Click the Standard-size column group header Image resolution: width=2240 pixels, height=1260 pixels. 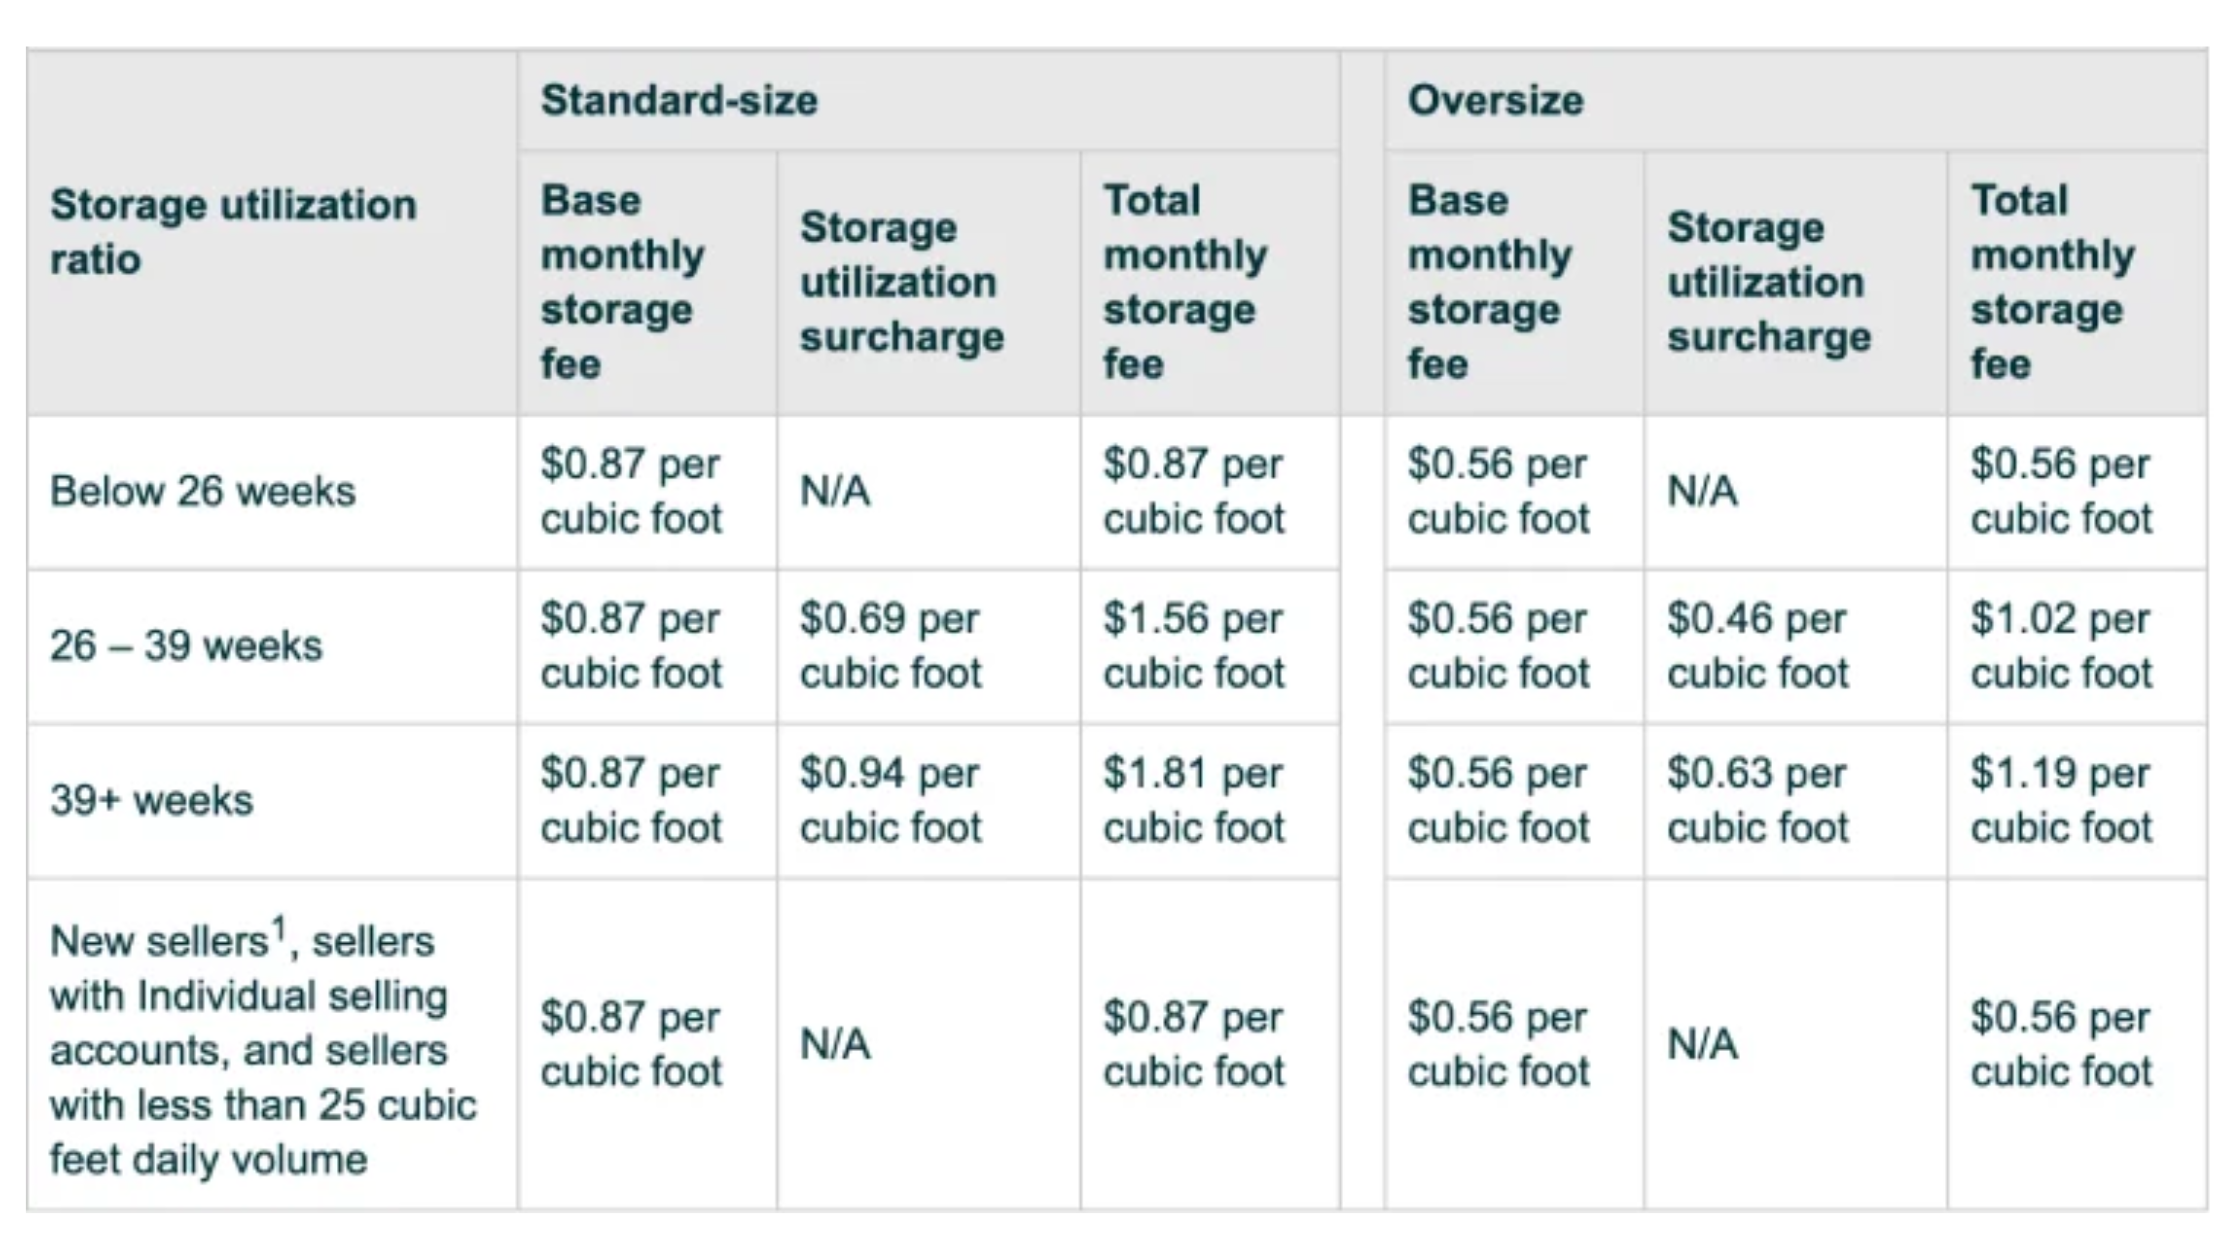click(679, 101)
